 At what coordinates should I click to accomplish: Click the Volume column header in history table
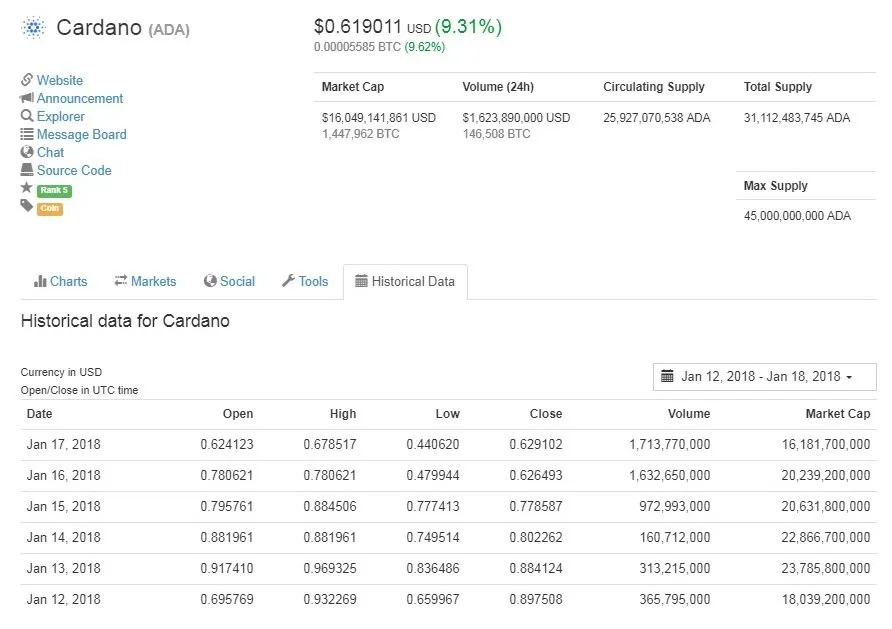pyautogui.click(x=689, y=414)
